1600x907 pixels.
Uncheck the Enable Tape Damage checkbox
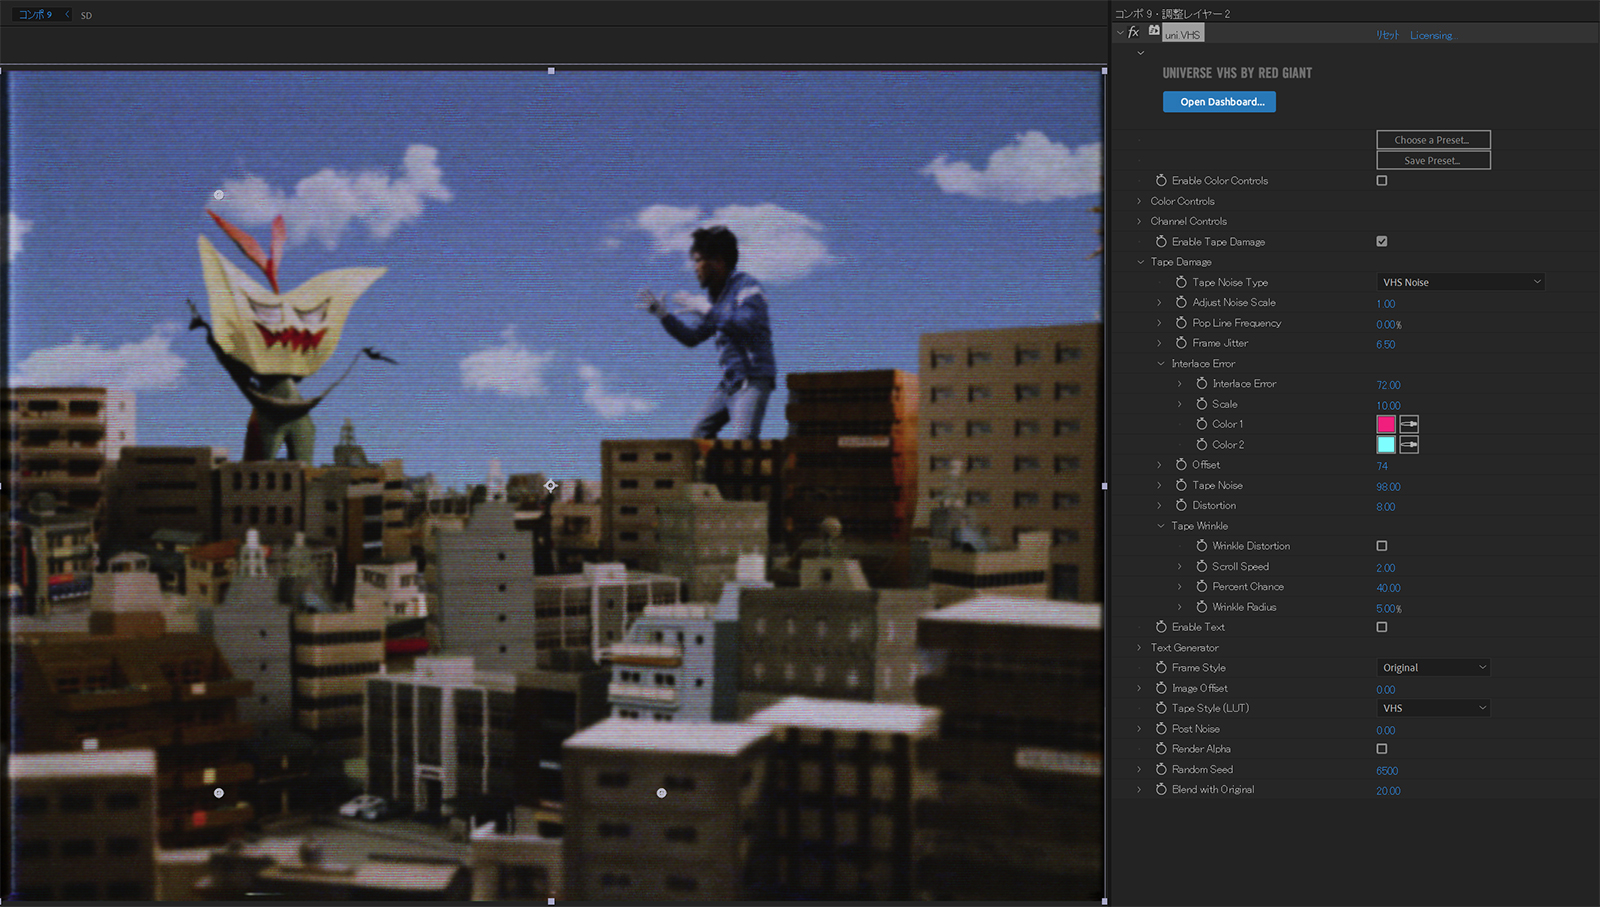1382,242
